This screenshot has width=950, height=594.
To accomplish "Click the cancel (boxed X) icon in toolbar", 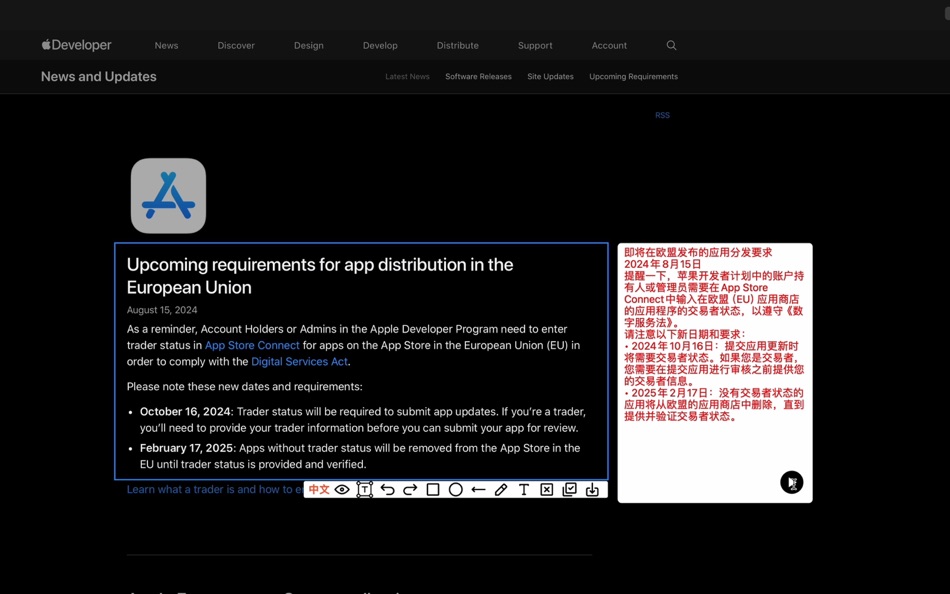I will [x=546, y=490].
